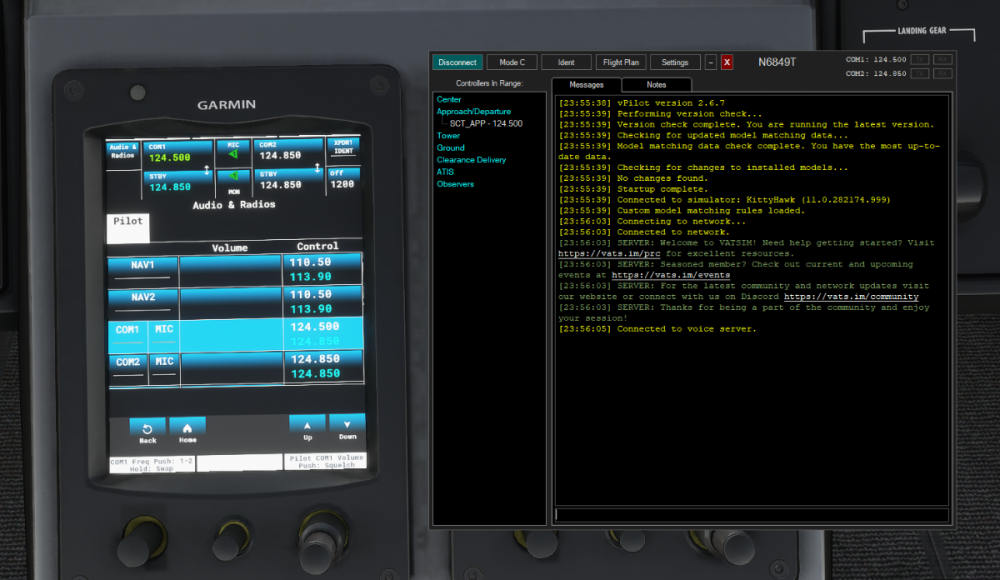Image resolution: width=1000 pixels, height=580 pixels.
Task: Switch to the Notes tab in vPilot
Action: 656,85
